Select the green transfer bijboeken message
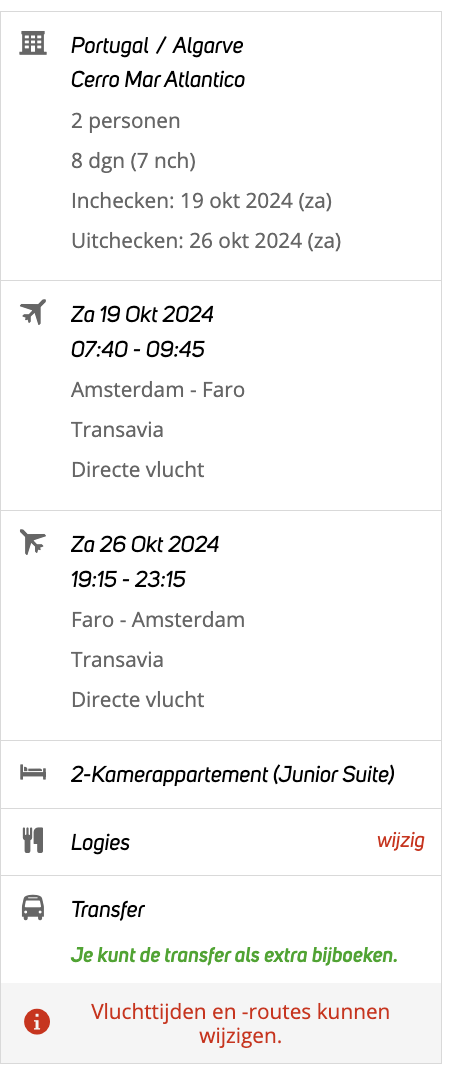The image size is (452, 1070). 234,955
